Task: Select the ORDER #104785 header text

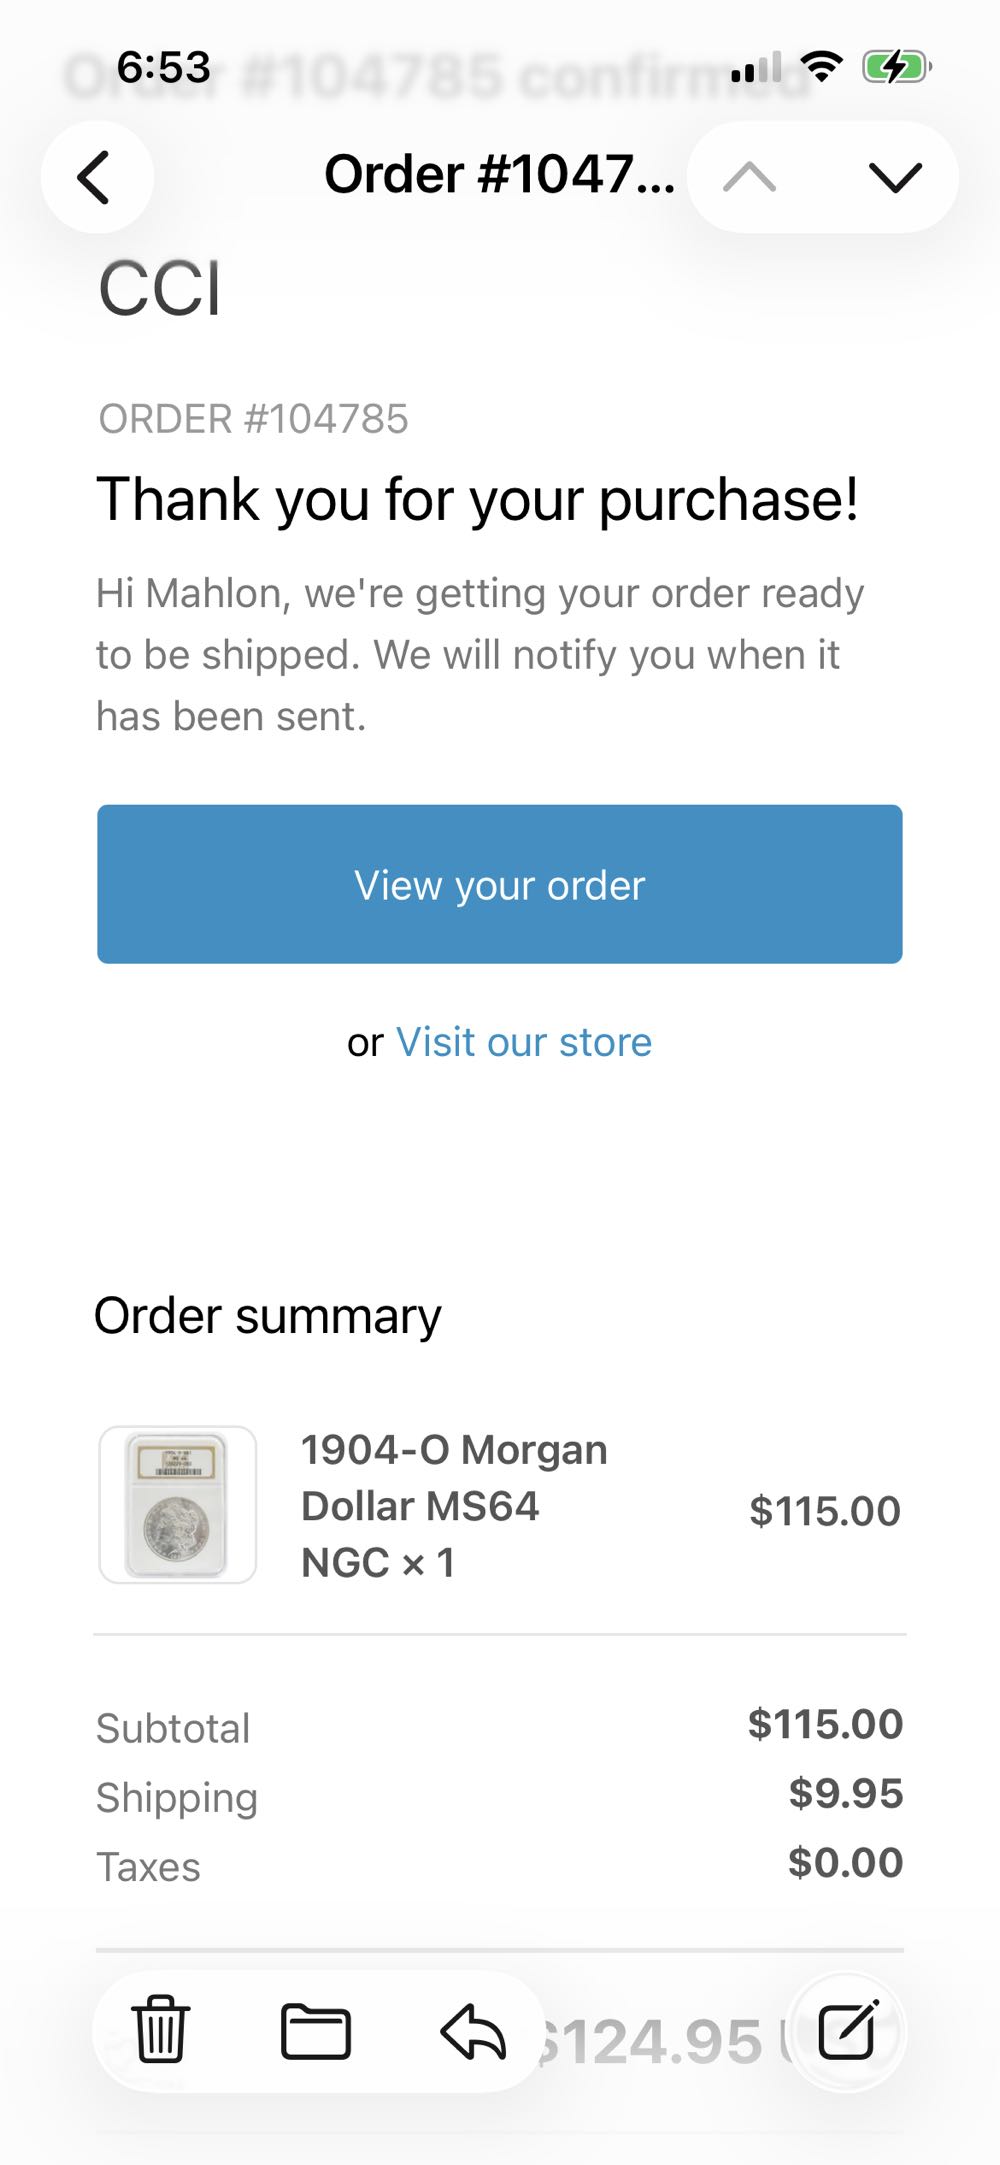Action: [x=254, y=419]
